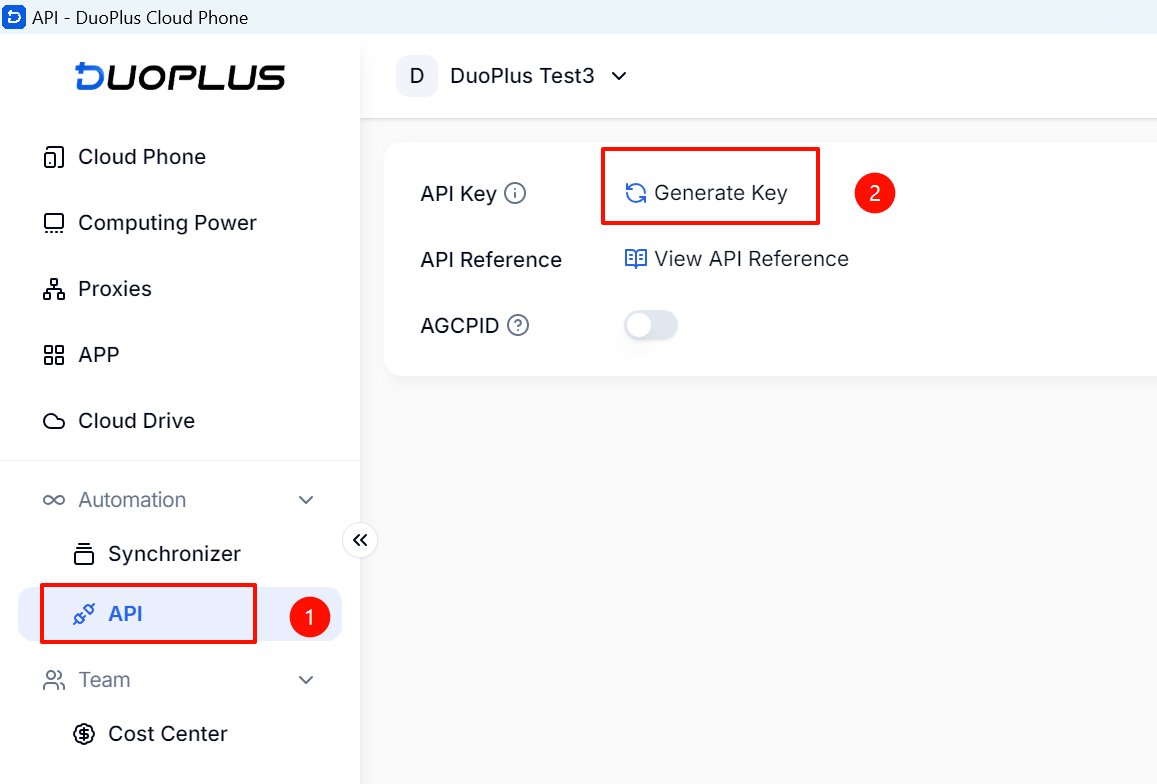
Task: Open the DuoPlus logo home
Action: pos(180,77)
